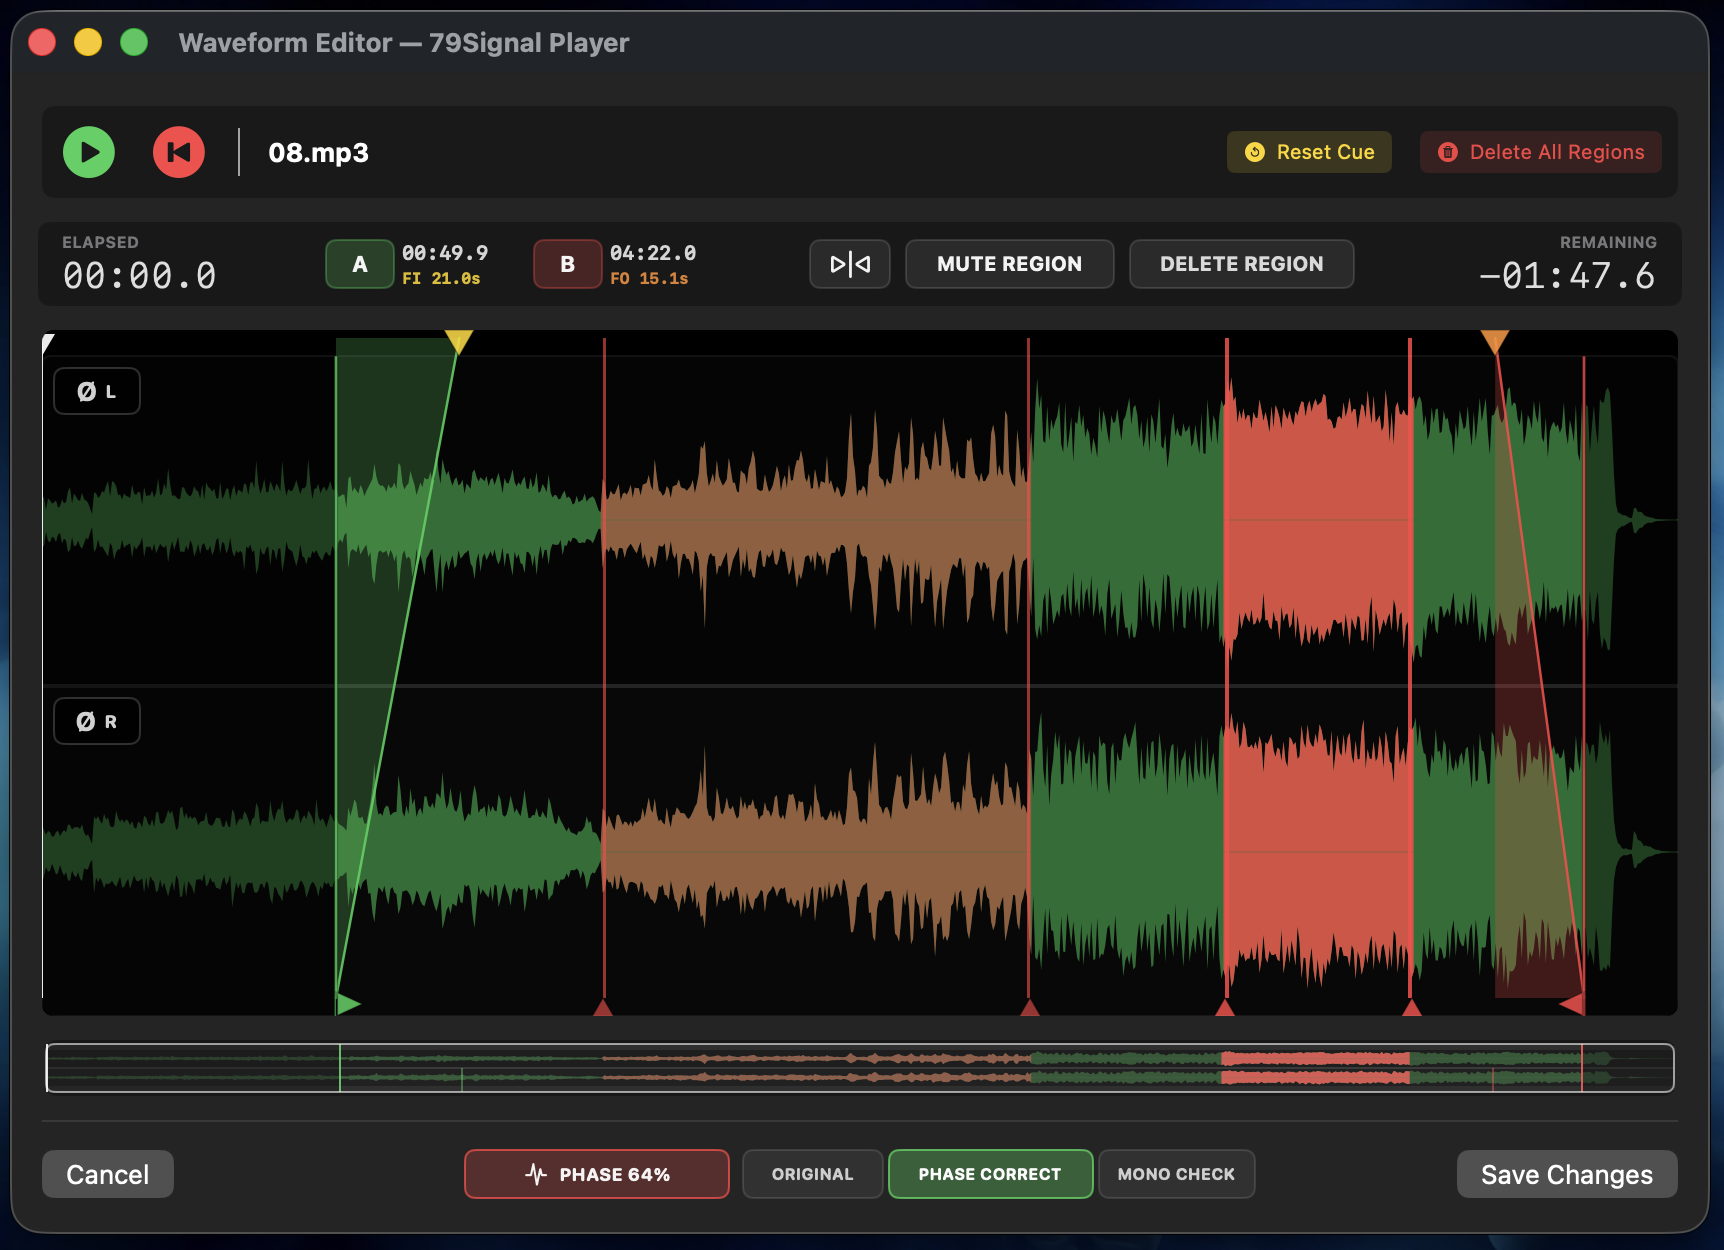1724x1250 pixels.
Task: Click the DELETE REGION button
Action: click(x=1242, y=264)
